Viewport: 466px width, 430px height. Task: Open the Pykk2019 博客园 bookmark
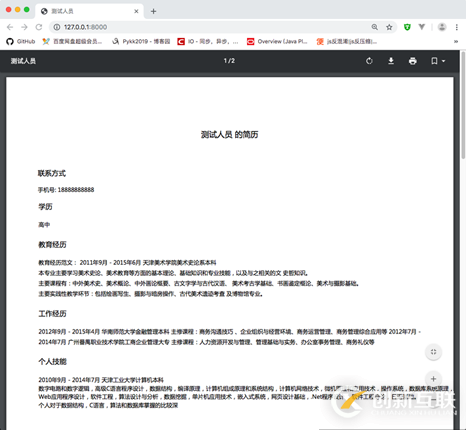click(141, 41)
